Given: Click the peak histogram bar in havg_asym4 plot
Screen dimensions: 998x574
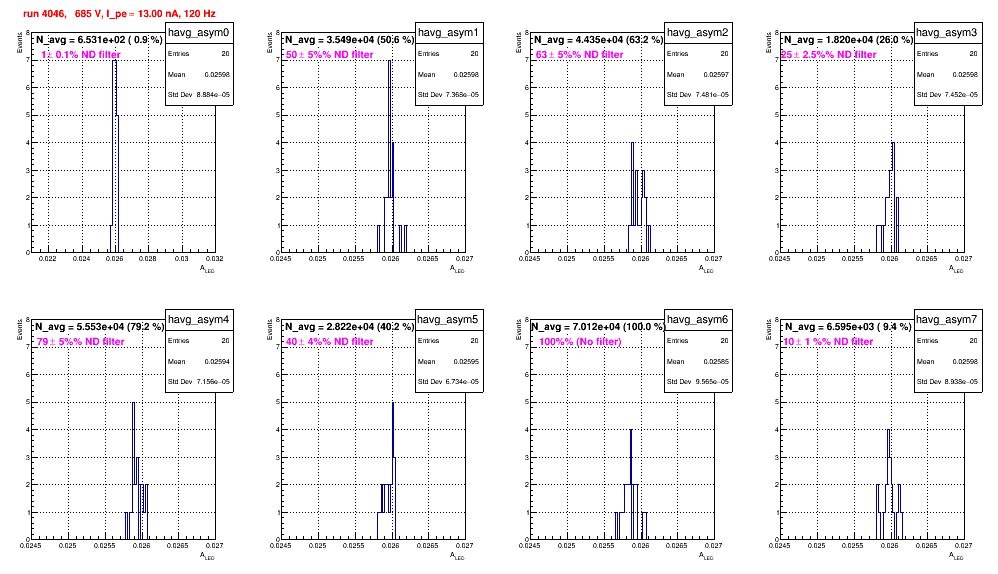Looking at the screenshot, I should tap(134, 471).
